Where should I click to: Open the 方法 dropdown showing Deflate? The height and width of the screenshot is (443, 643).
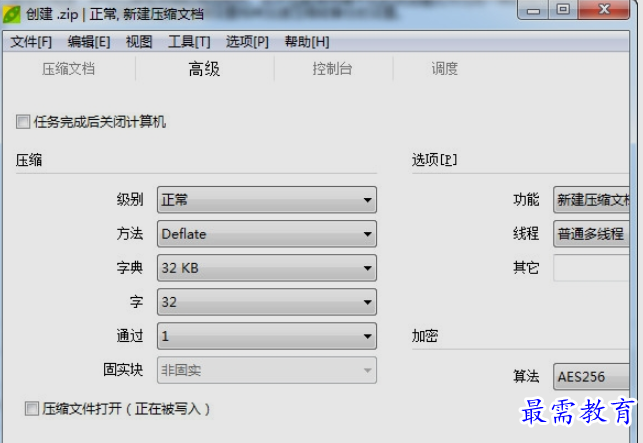tap(267, 234)
